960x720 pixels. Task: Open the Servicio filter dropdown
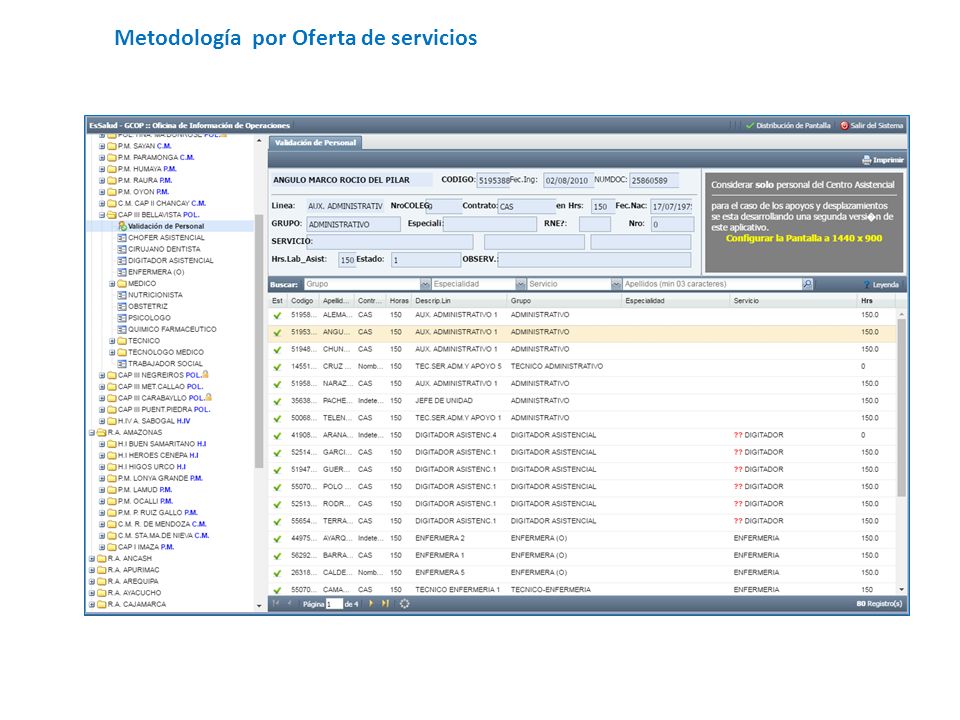[x=616, y=284]
